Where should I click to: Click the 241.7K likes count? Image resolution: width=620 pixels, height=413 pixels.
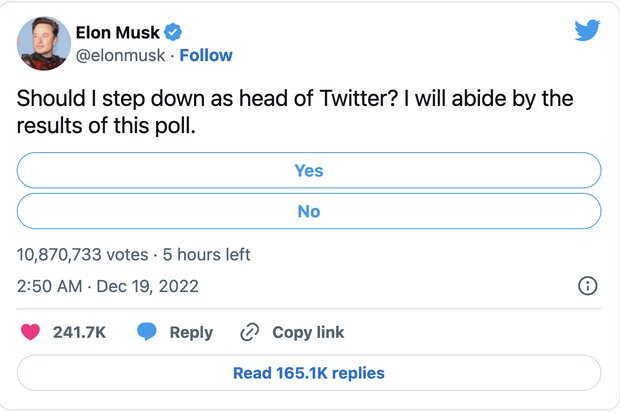pyautogui.click(x=79, y=332)
